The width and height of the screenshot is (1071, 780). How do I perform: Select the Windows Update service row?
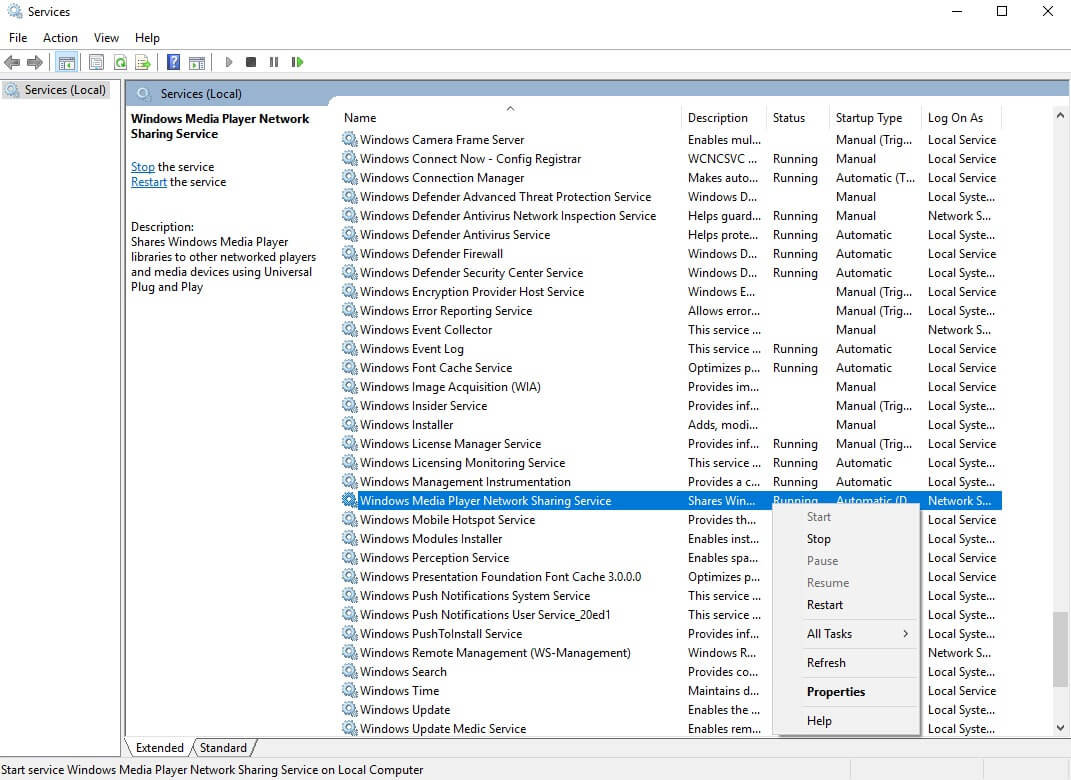point(405,710)
